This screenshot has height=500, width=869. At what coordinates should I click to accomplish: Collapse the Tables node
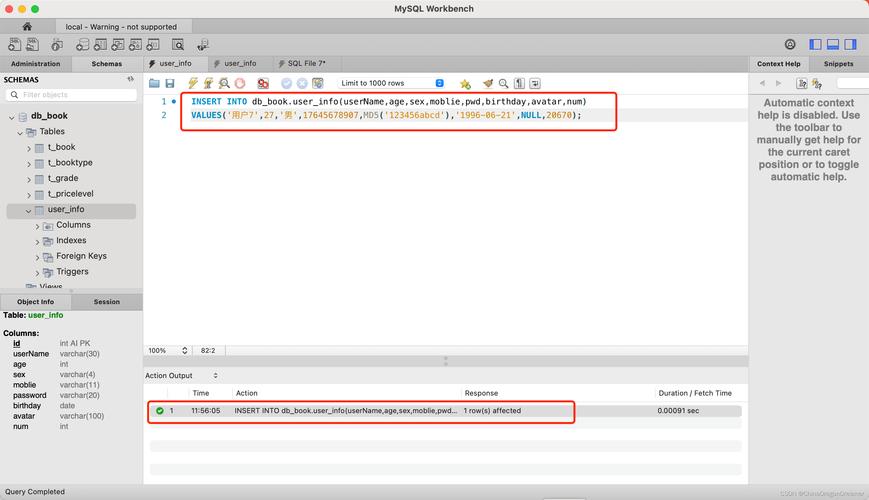coord(20,132)
